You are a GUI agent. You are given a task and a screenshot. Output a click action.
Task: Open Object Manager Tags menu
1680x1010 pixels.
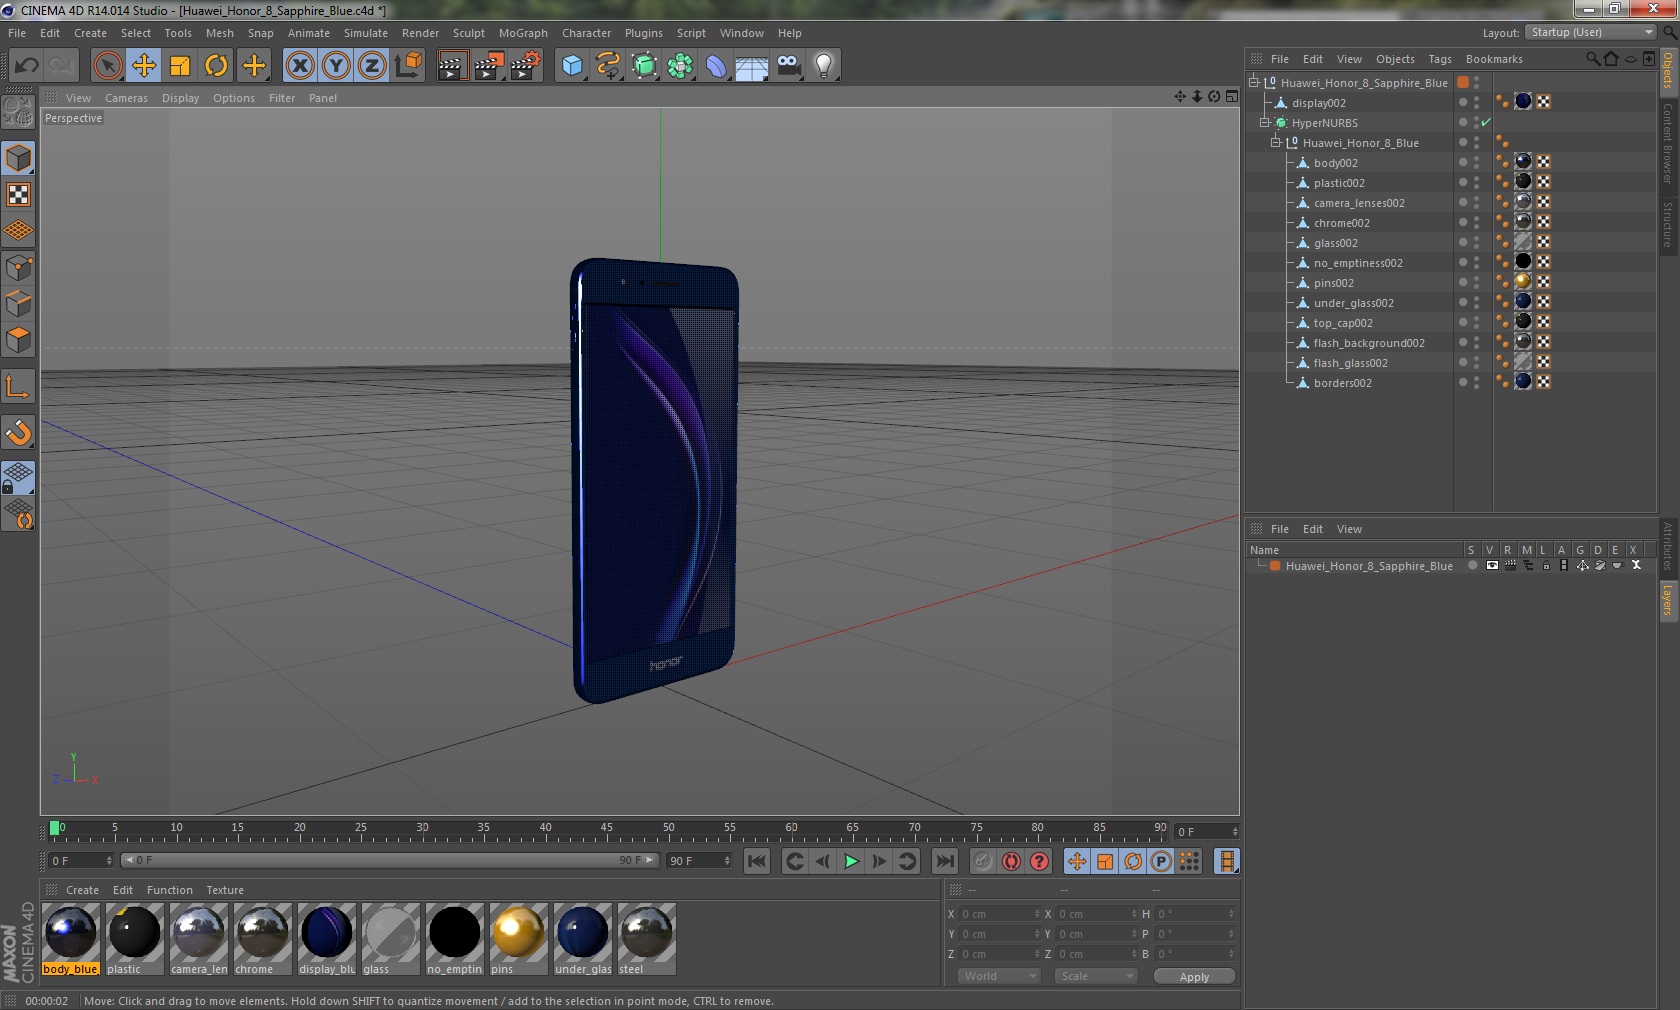click(1440, 59)
